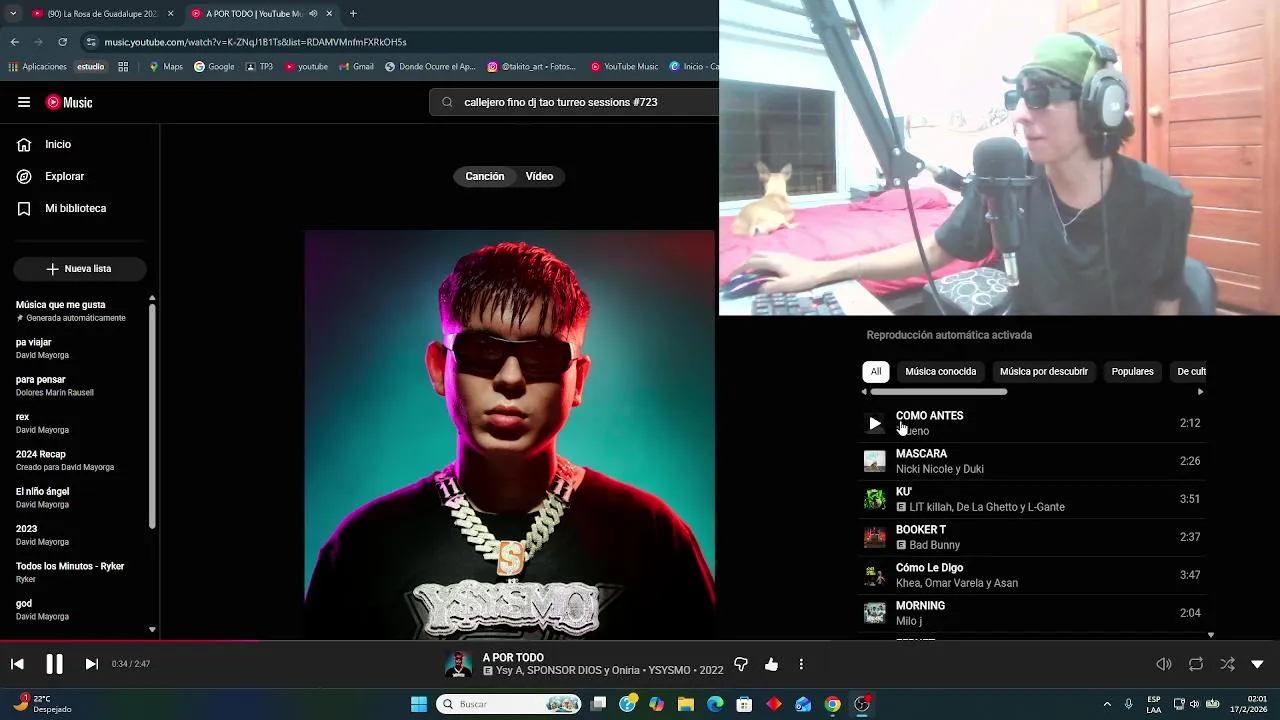Image resolution: width=1280 pixels, height=720 pixels.
Task: Open OBS Studio from the taskbar
Action: 862,704
